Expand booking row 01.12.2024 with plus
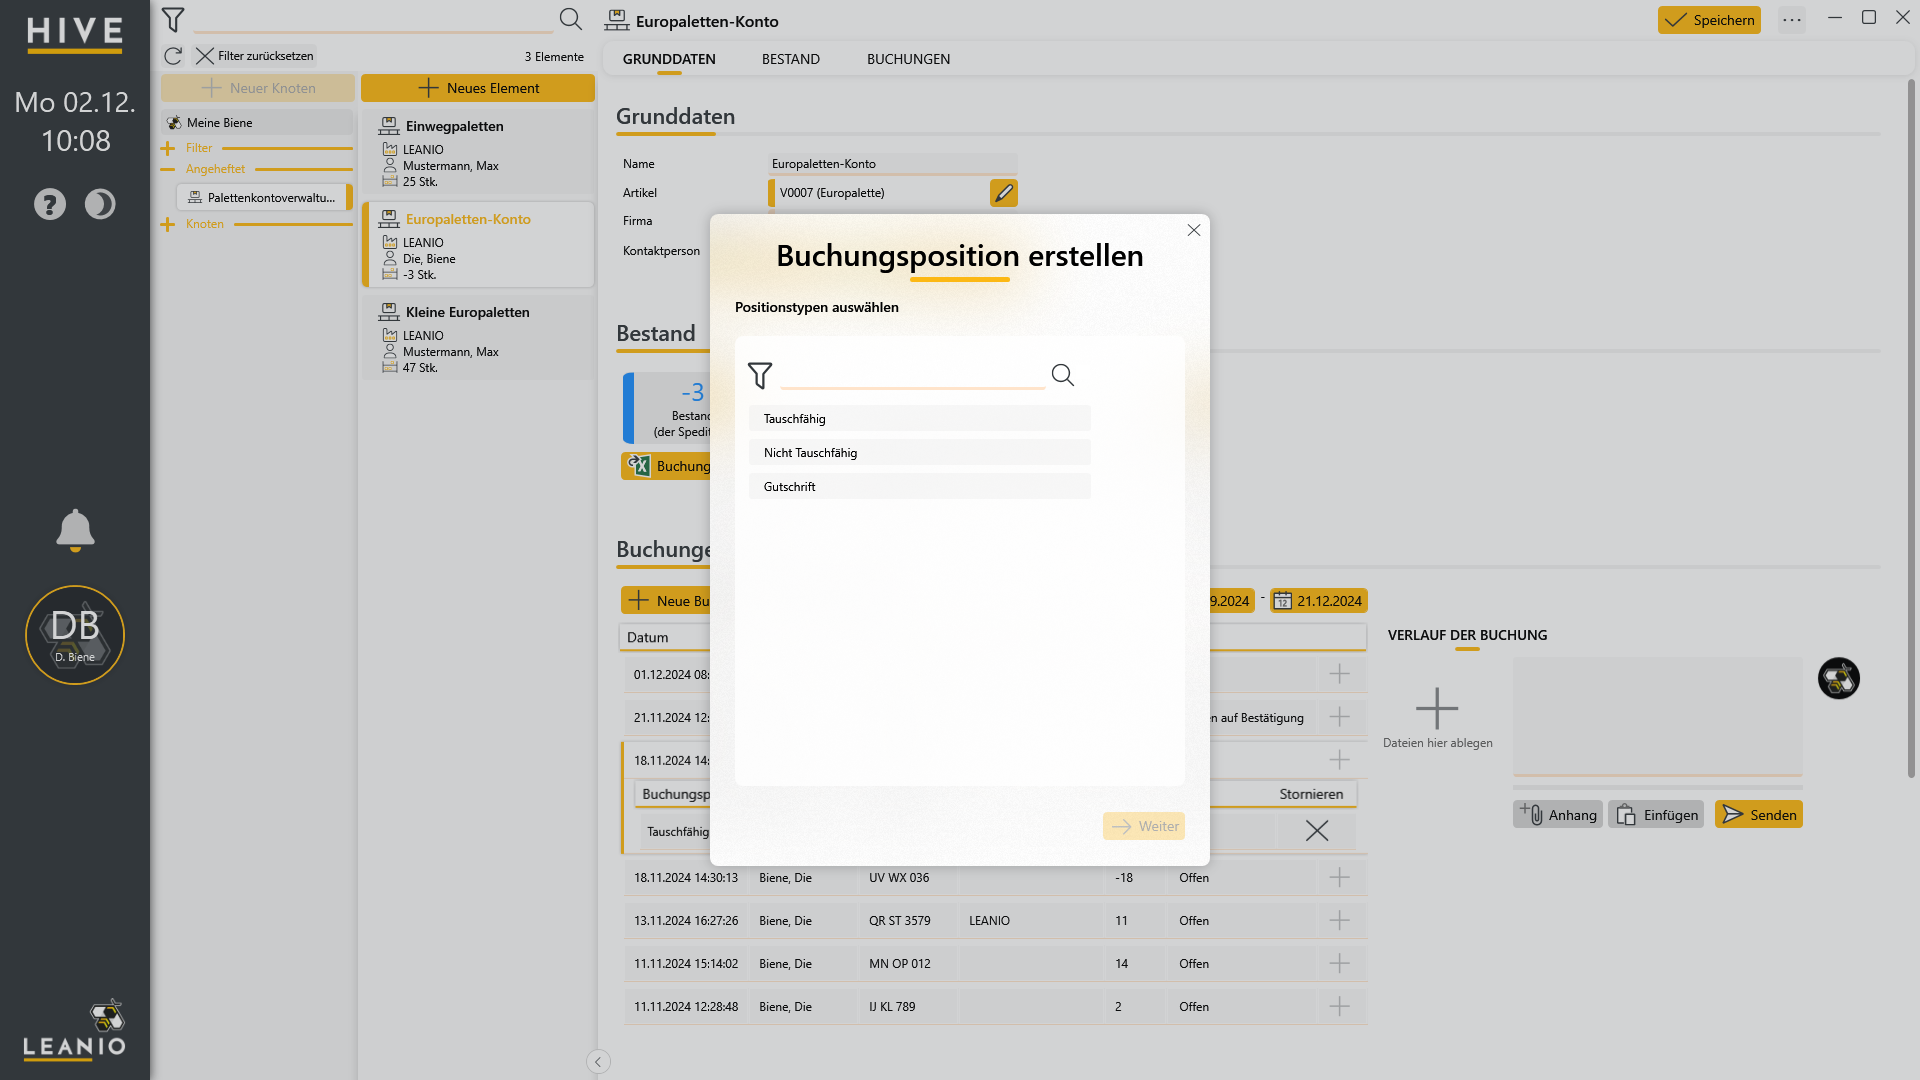Viewport: 1920px width, 1080px height. 1340,674
